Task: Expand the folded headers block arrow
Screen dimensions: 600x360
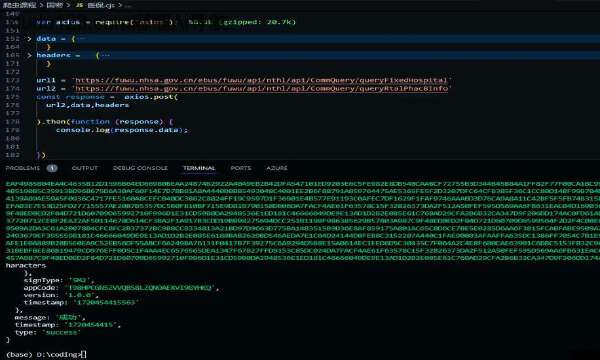Action: coord(29,55)
